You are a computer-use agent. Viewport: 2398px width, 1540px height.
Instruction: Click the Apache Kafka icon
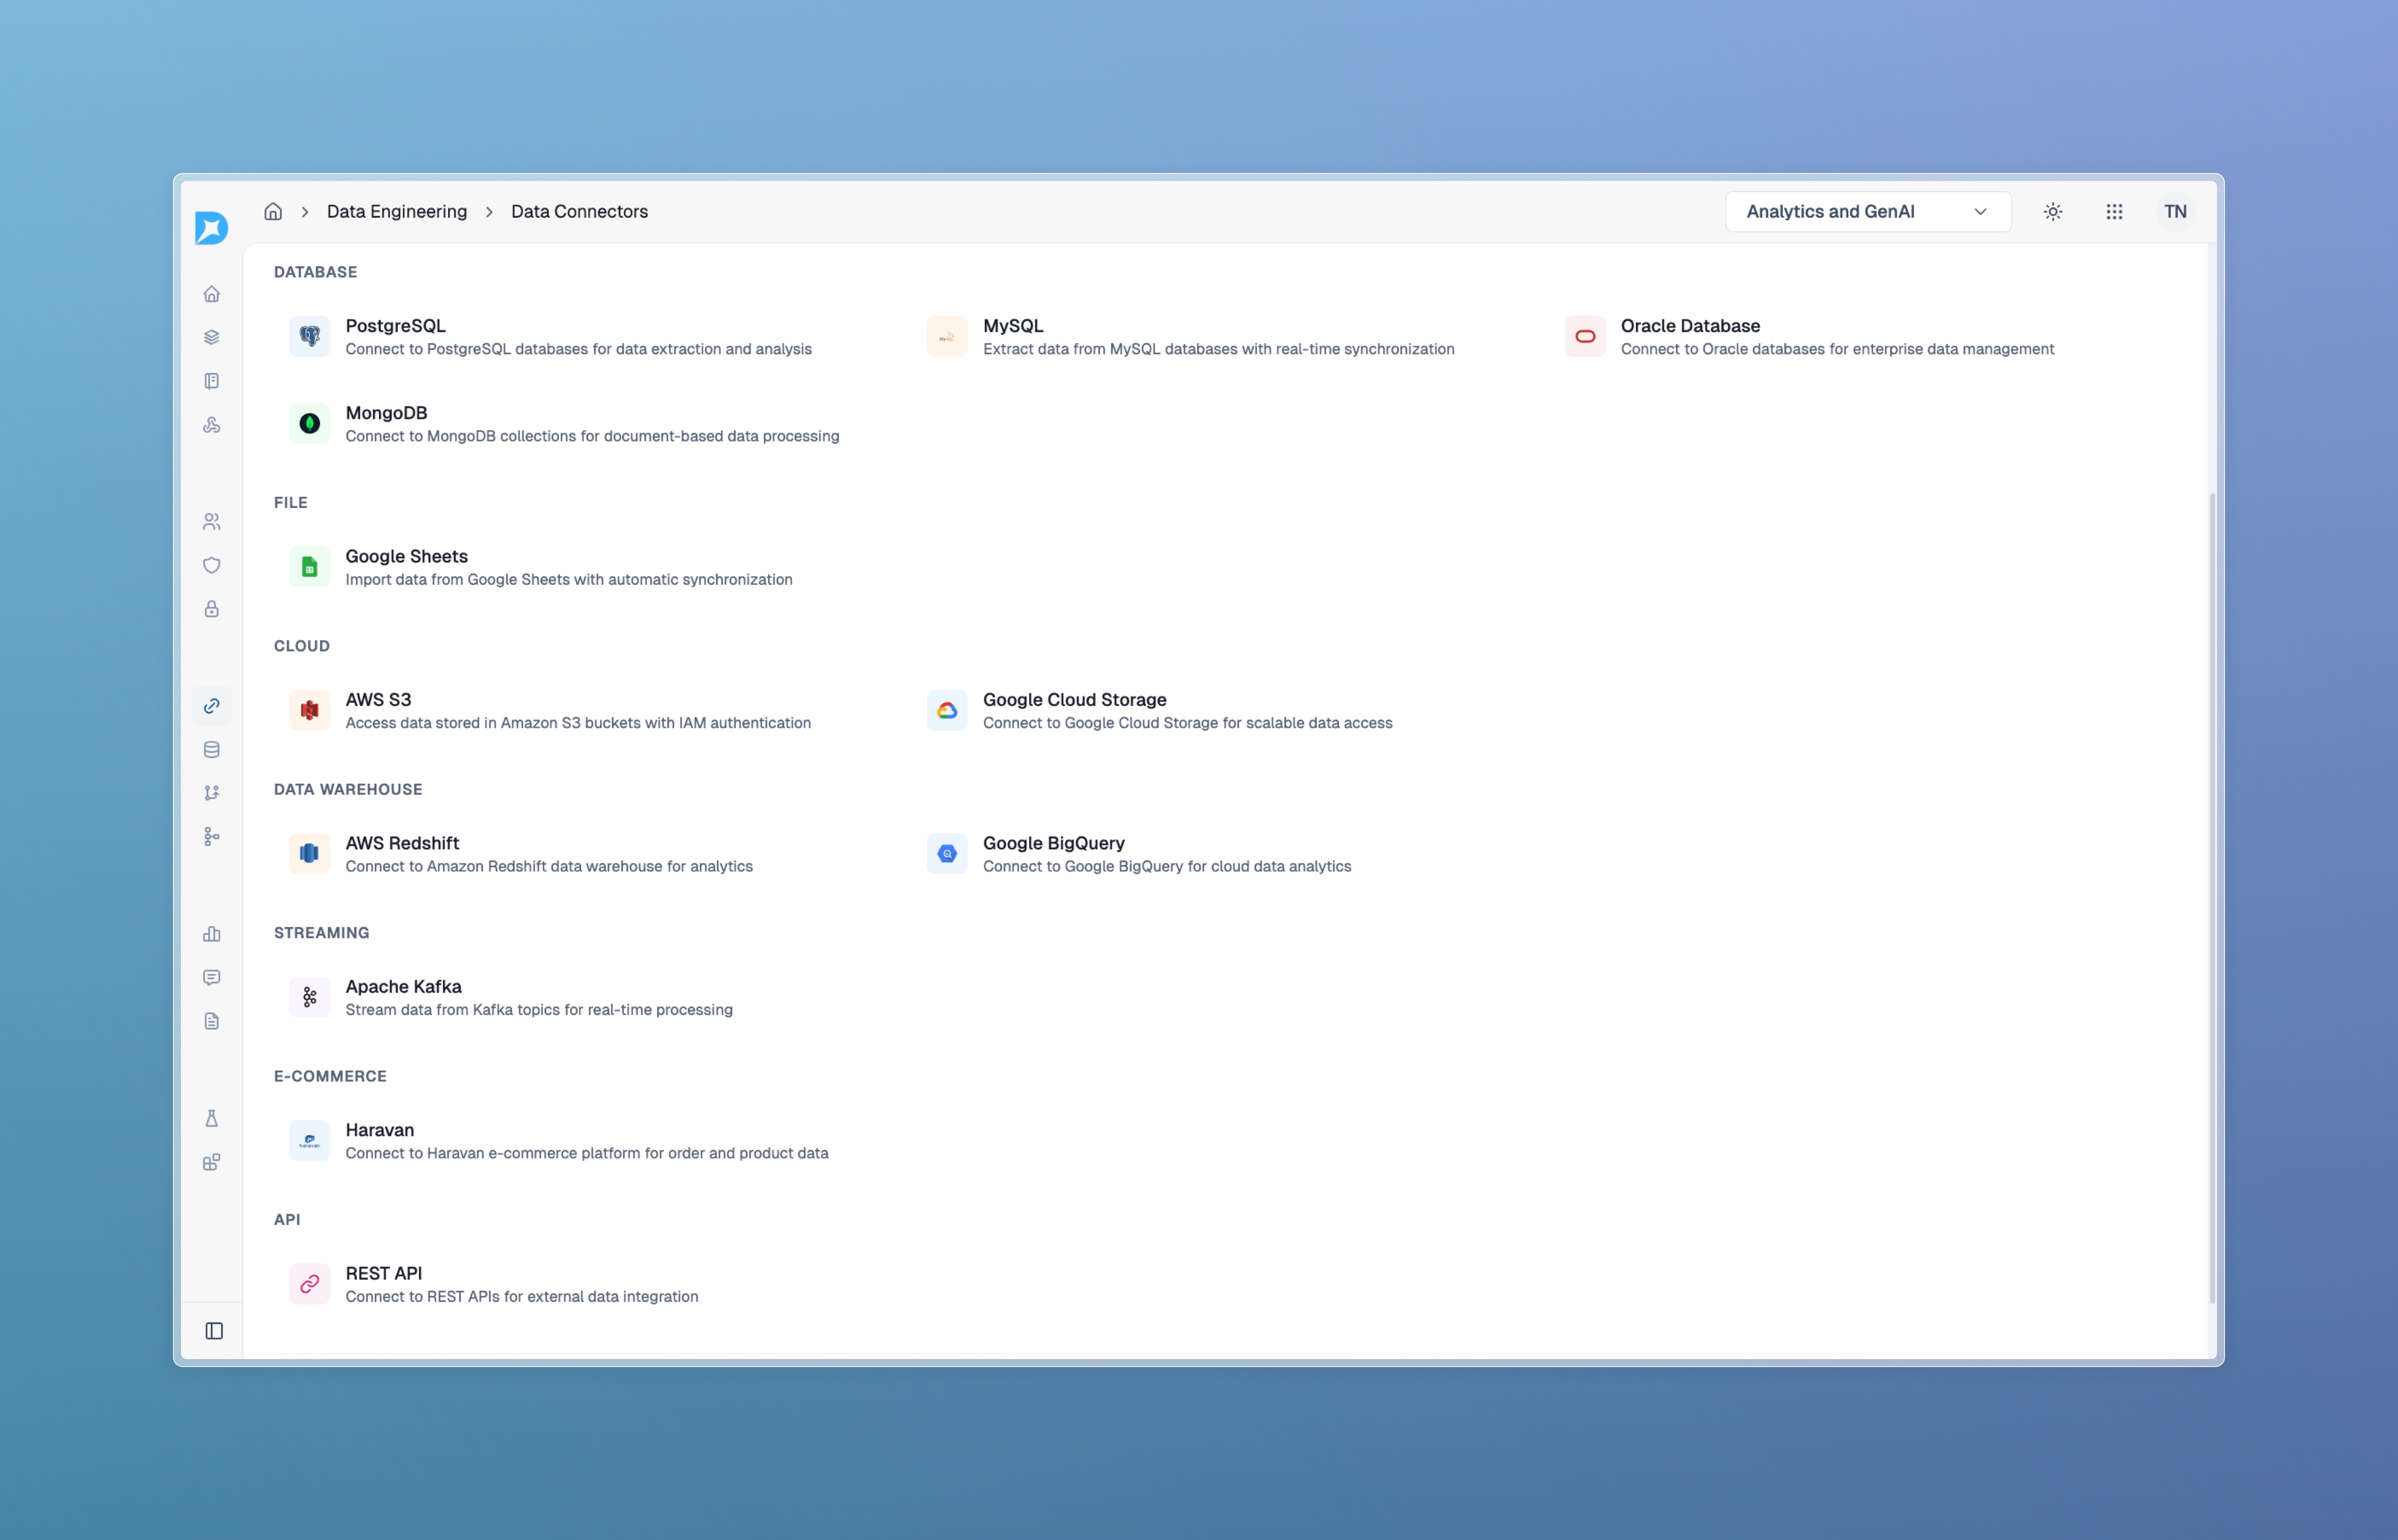[310, 997]
